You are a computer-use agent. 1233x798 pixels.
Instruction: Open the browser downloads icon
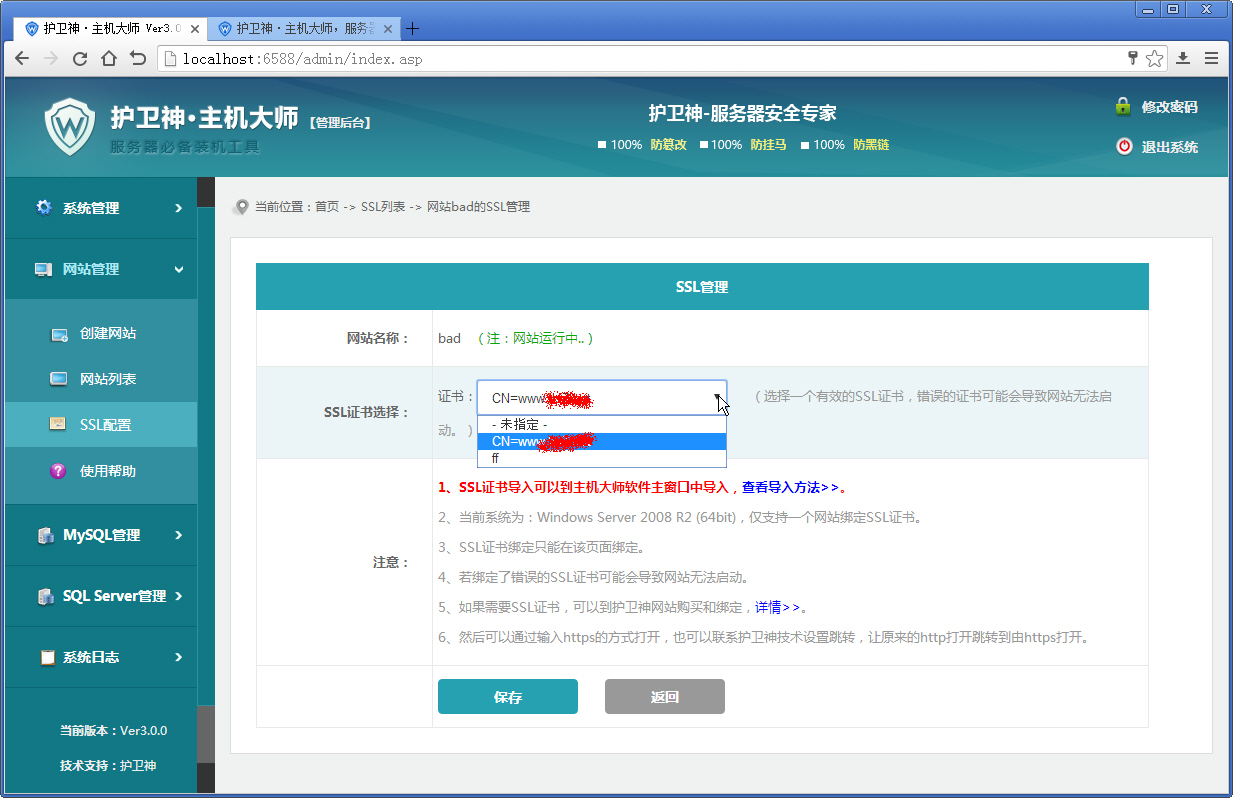click(1183, 59)
